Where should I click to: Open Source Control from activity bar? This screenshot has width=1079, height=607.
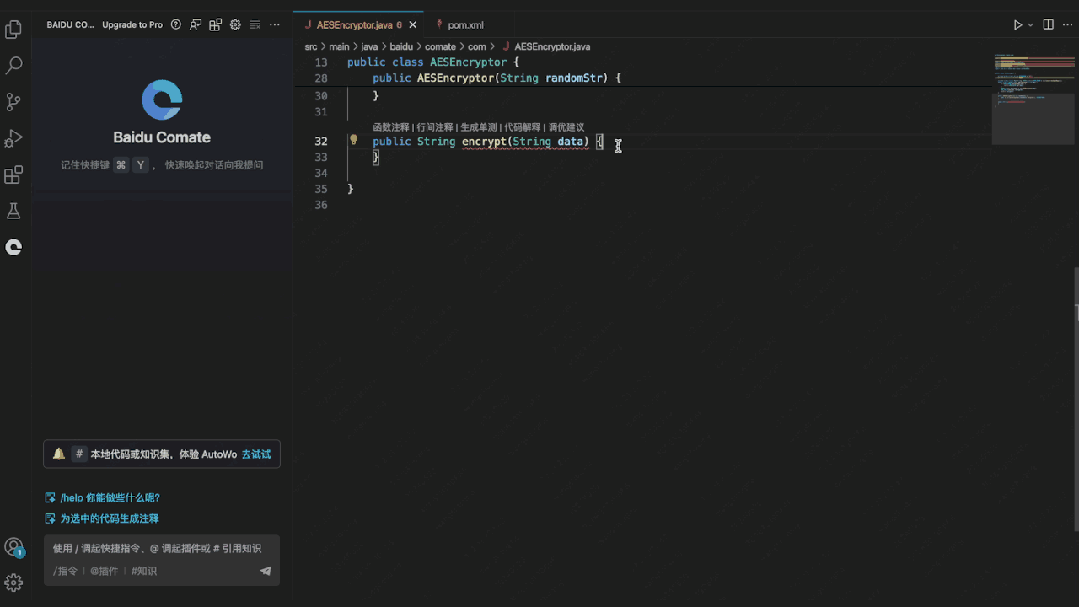point(13,101)
